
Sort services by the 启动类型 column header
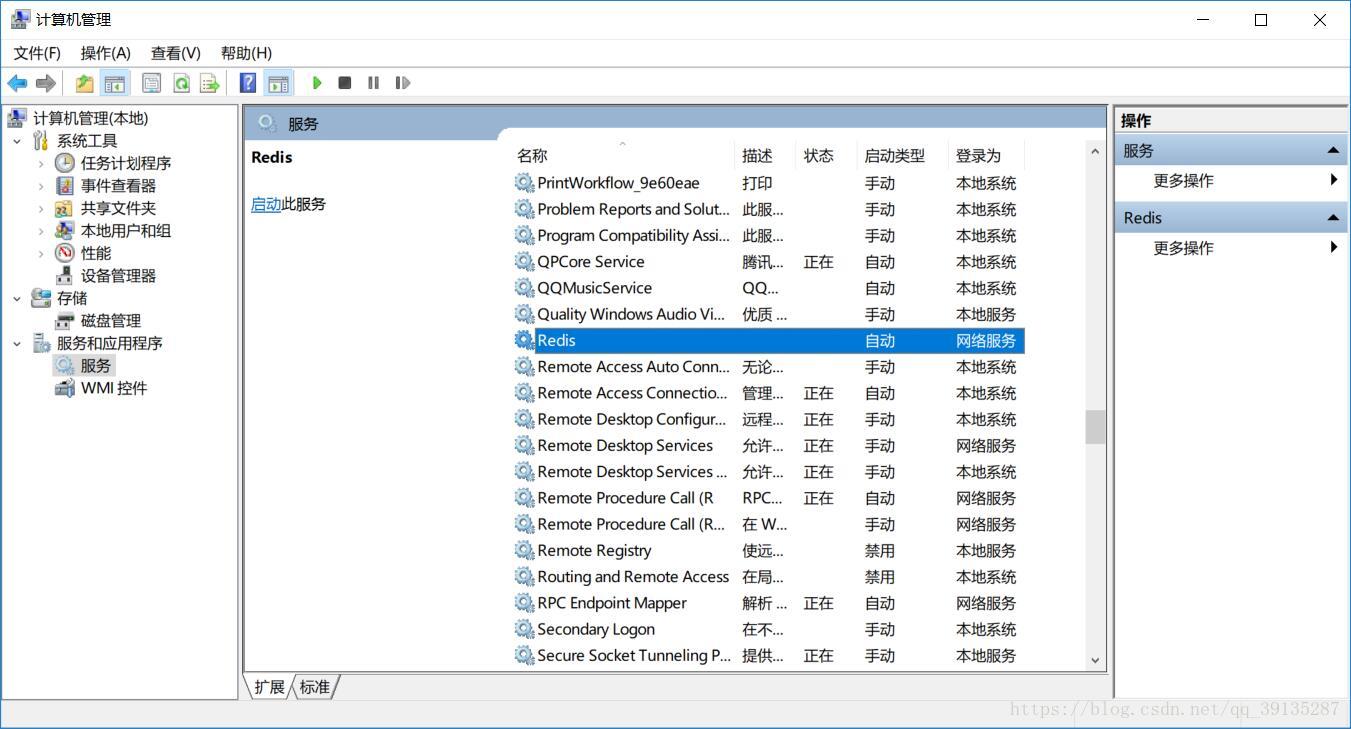[x=902, y=156]
